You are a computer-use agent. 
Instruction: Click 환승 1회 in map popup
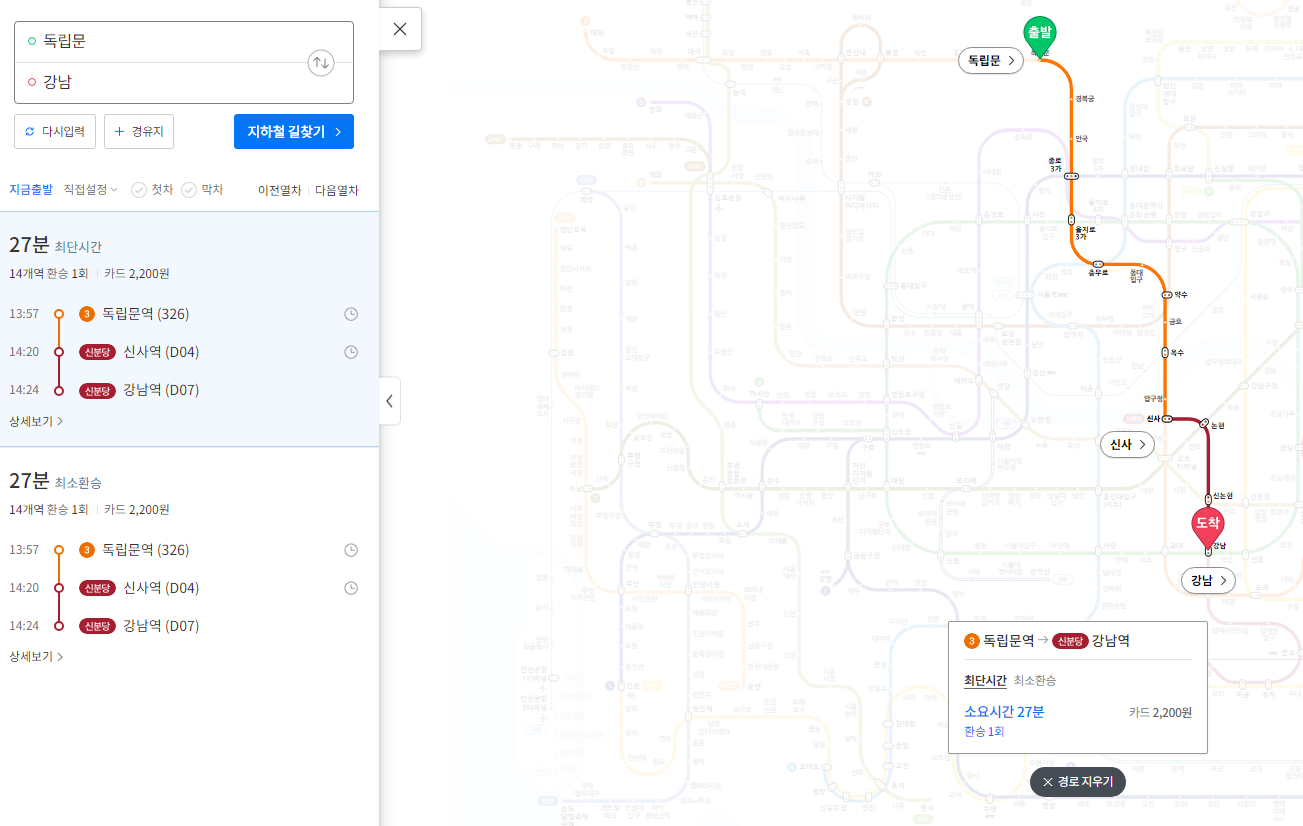(x=984, y=732)
